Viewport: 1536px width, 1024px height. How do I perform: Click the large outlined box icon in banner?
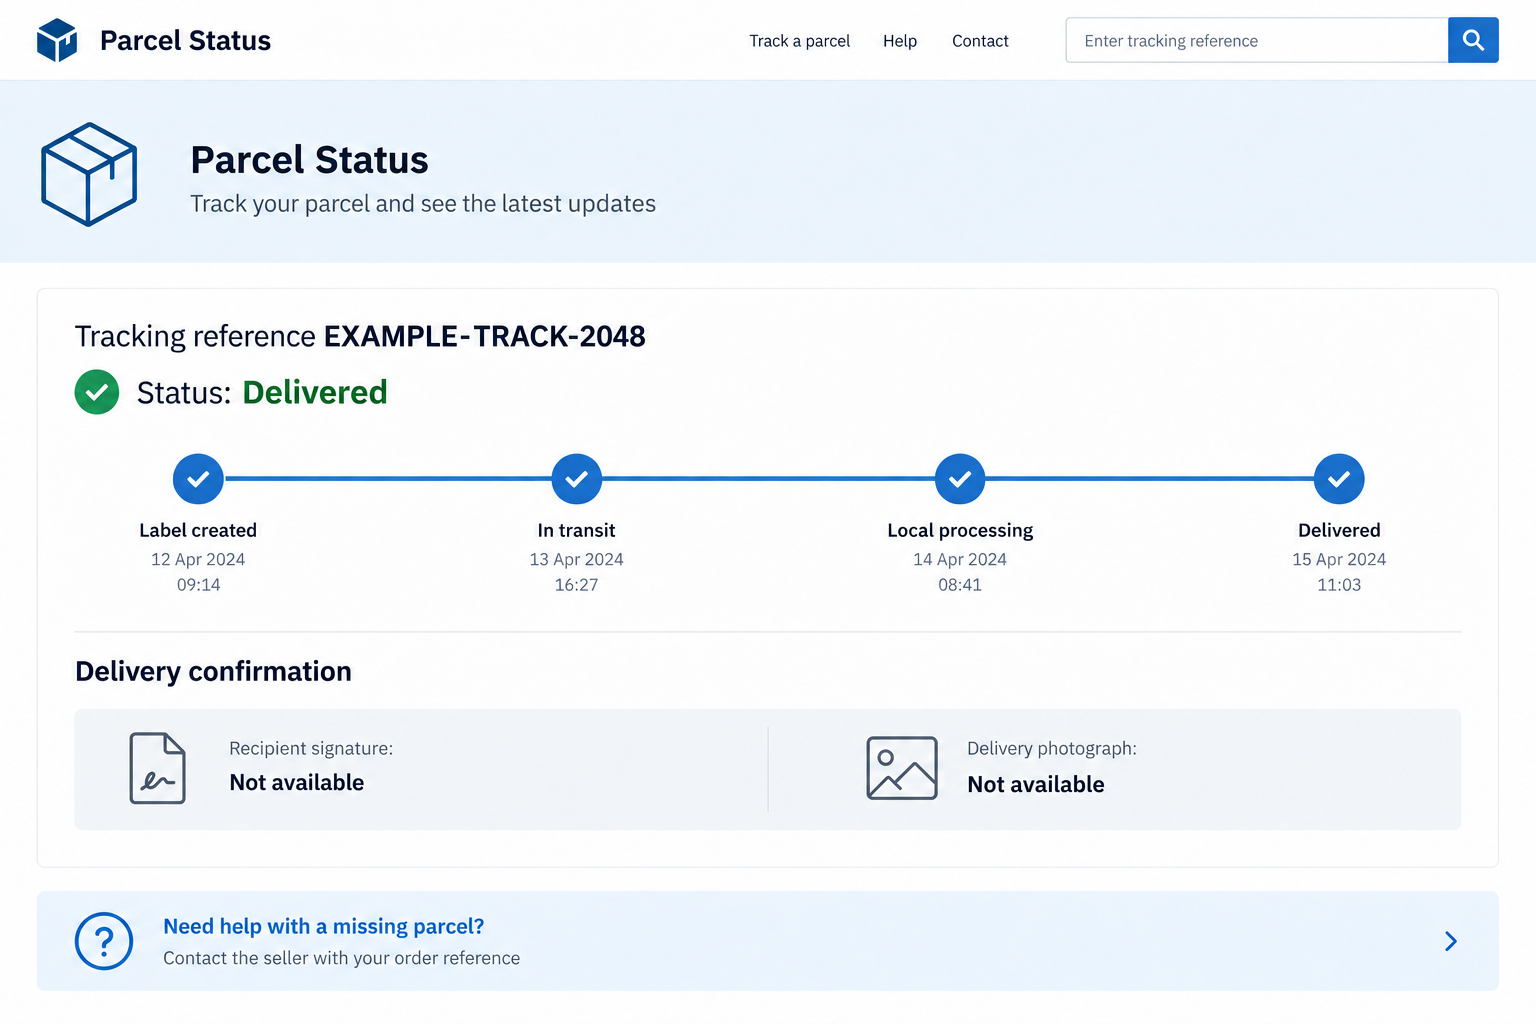89,174
